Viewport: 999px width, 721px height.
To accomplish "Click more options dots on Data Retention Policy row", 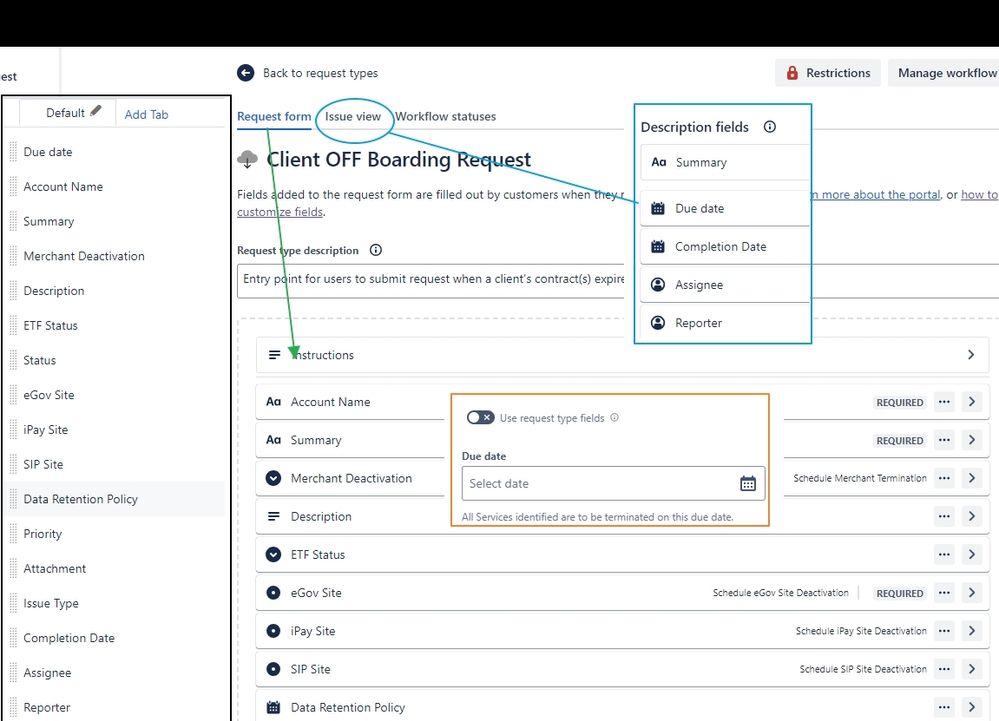I will (944, 707).
